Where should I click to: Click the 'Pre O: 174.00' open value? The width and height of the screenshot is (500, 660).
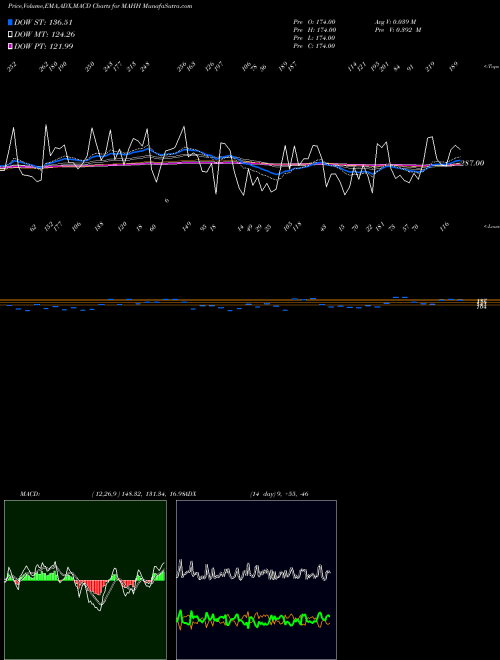(x=314, y=22)
